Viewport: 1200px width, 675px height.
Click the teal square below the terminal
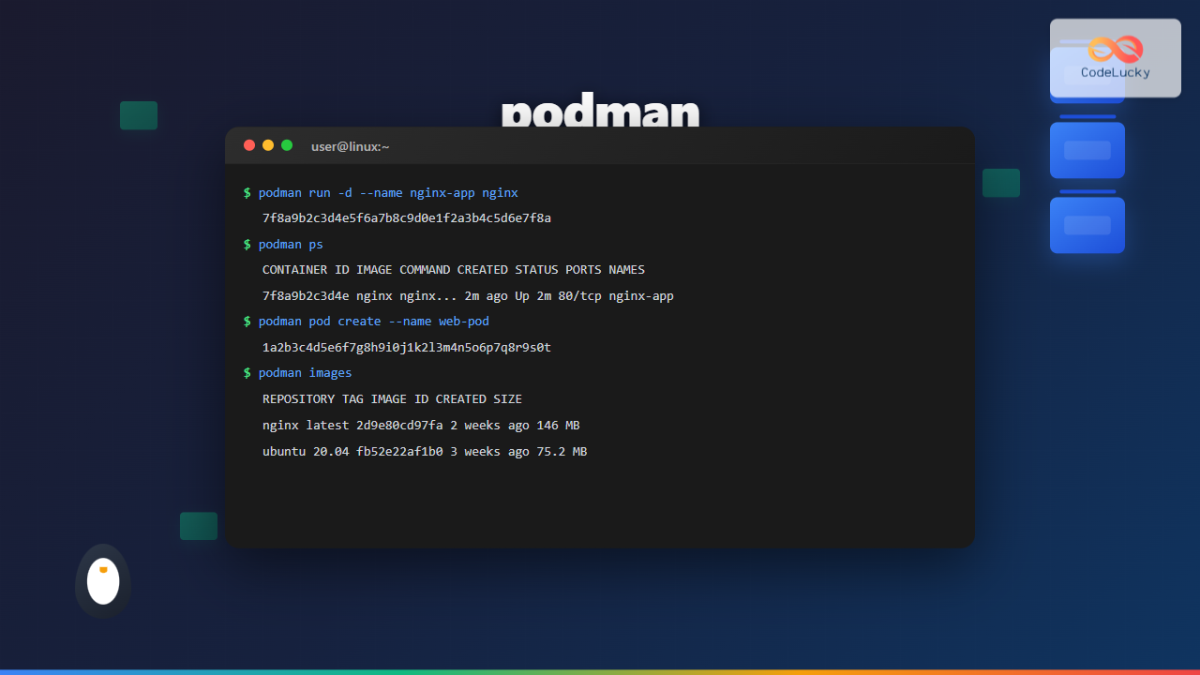[198, 525]
